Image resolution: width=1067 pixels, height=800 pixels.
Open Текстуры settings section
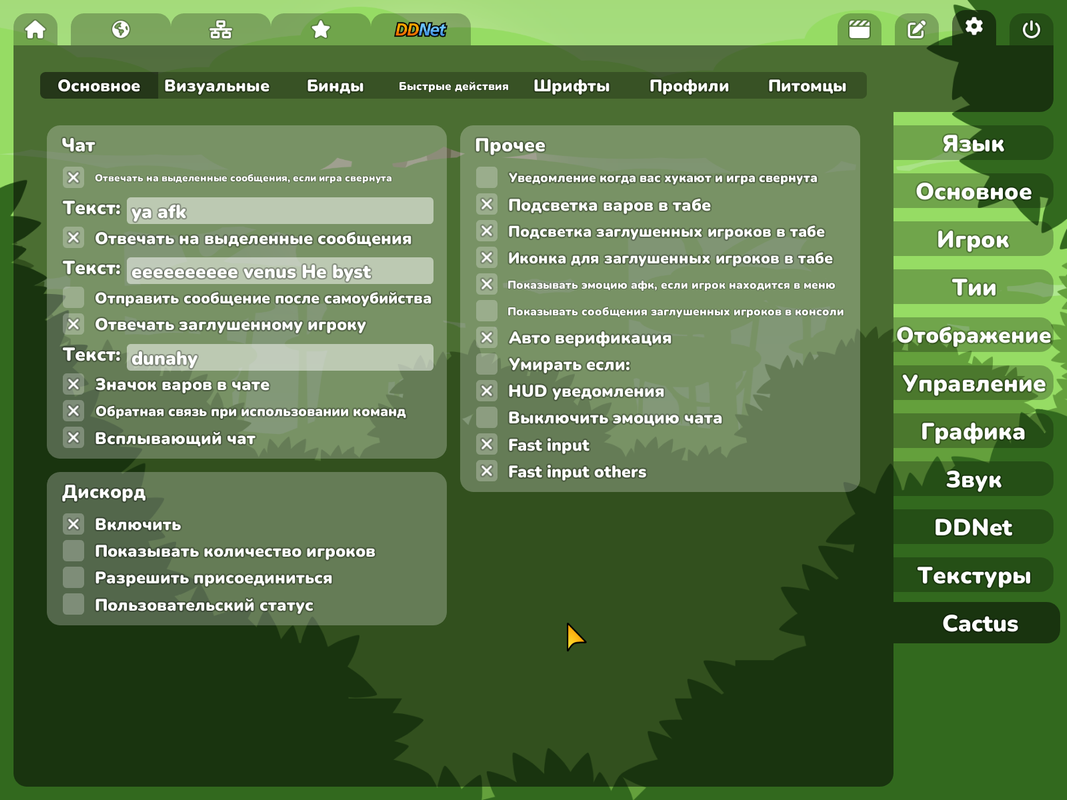tap(973, 576)
